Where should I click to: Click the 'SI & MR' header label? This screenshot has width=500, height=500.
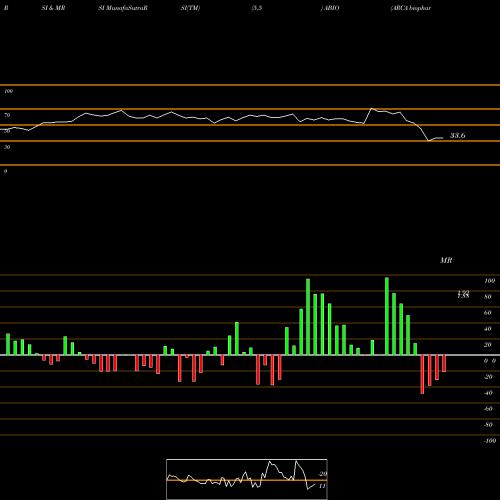click(x=53, y=8)
